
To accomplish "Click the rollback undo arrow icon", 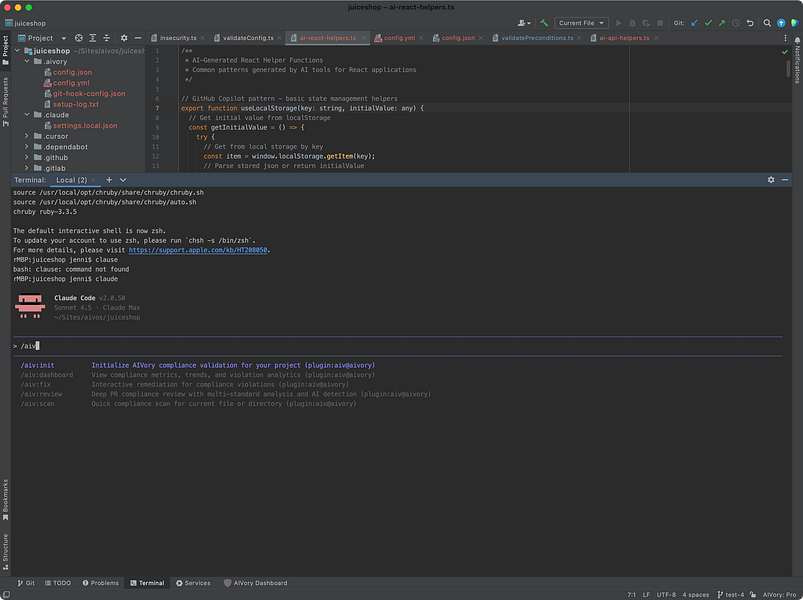I will point(750,22).
